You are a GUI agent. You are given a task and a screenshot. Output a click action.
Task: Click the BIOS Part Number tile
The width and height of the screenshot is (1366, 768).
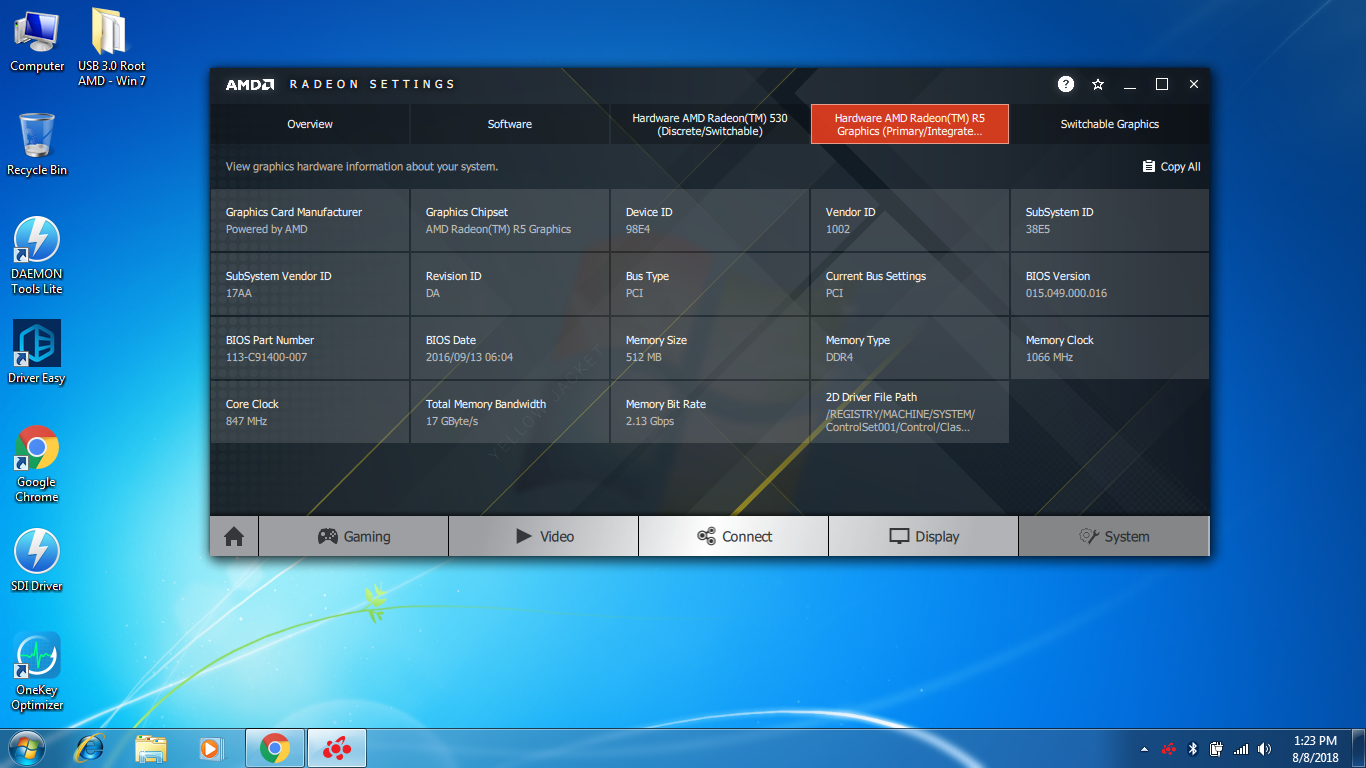pos(310,348)
